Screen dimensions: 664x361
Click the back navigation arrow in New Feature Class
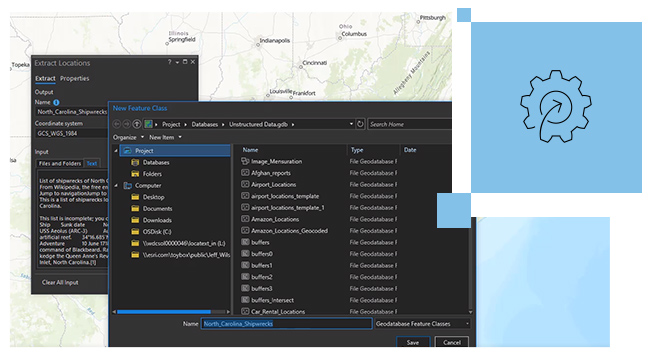click(x=116, y=124)
